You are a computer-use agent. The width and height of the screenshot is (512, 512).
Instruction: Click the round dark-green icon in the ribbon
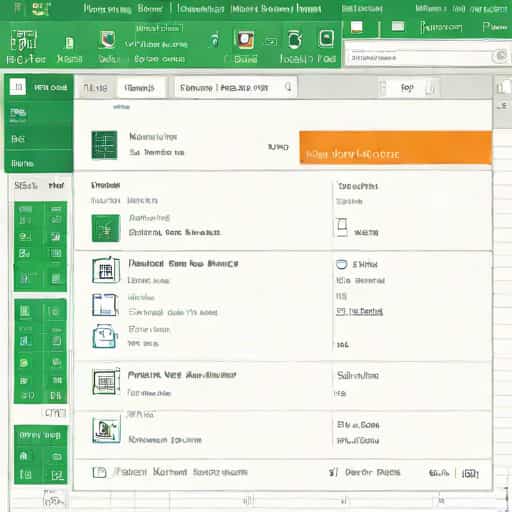(x=295, y=40)
